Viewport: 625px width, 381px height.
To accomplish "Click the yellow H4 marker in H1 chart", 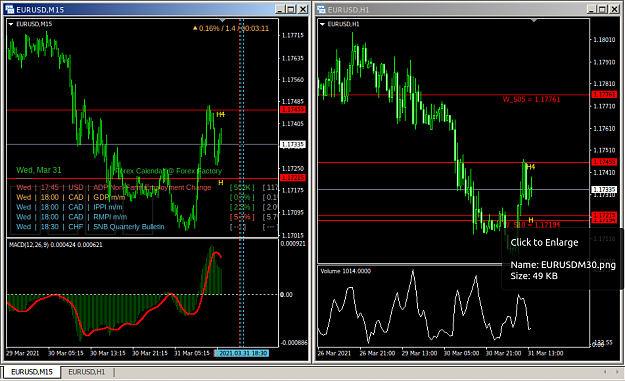I will (x=531, y=167).
